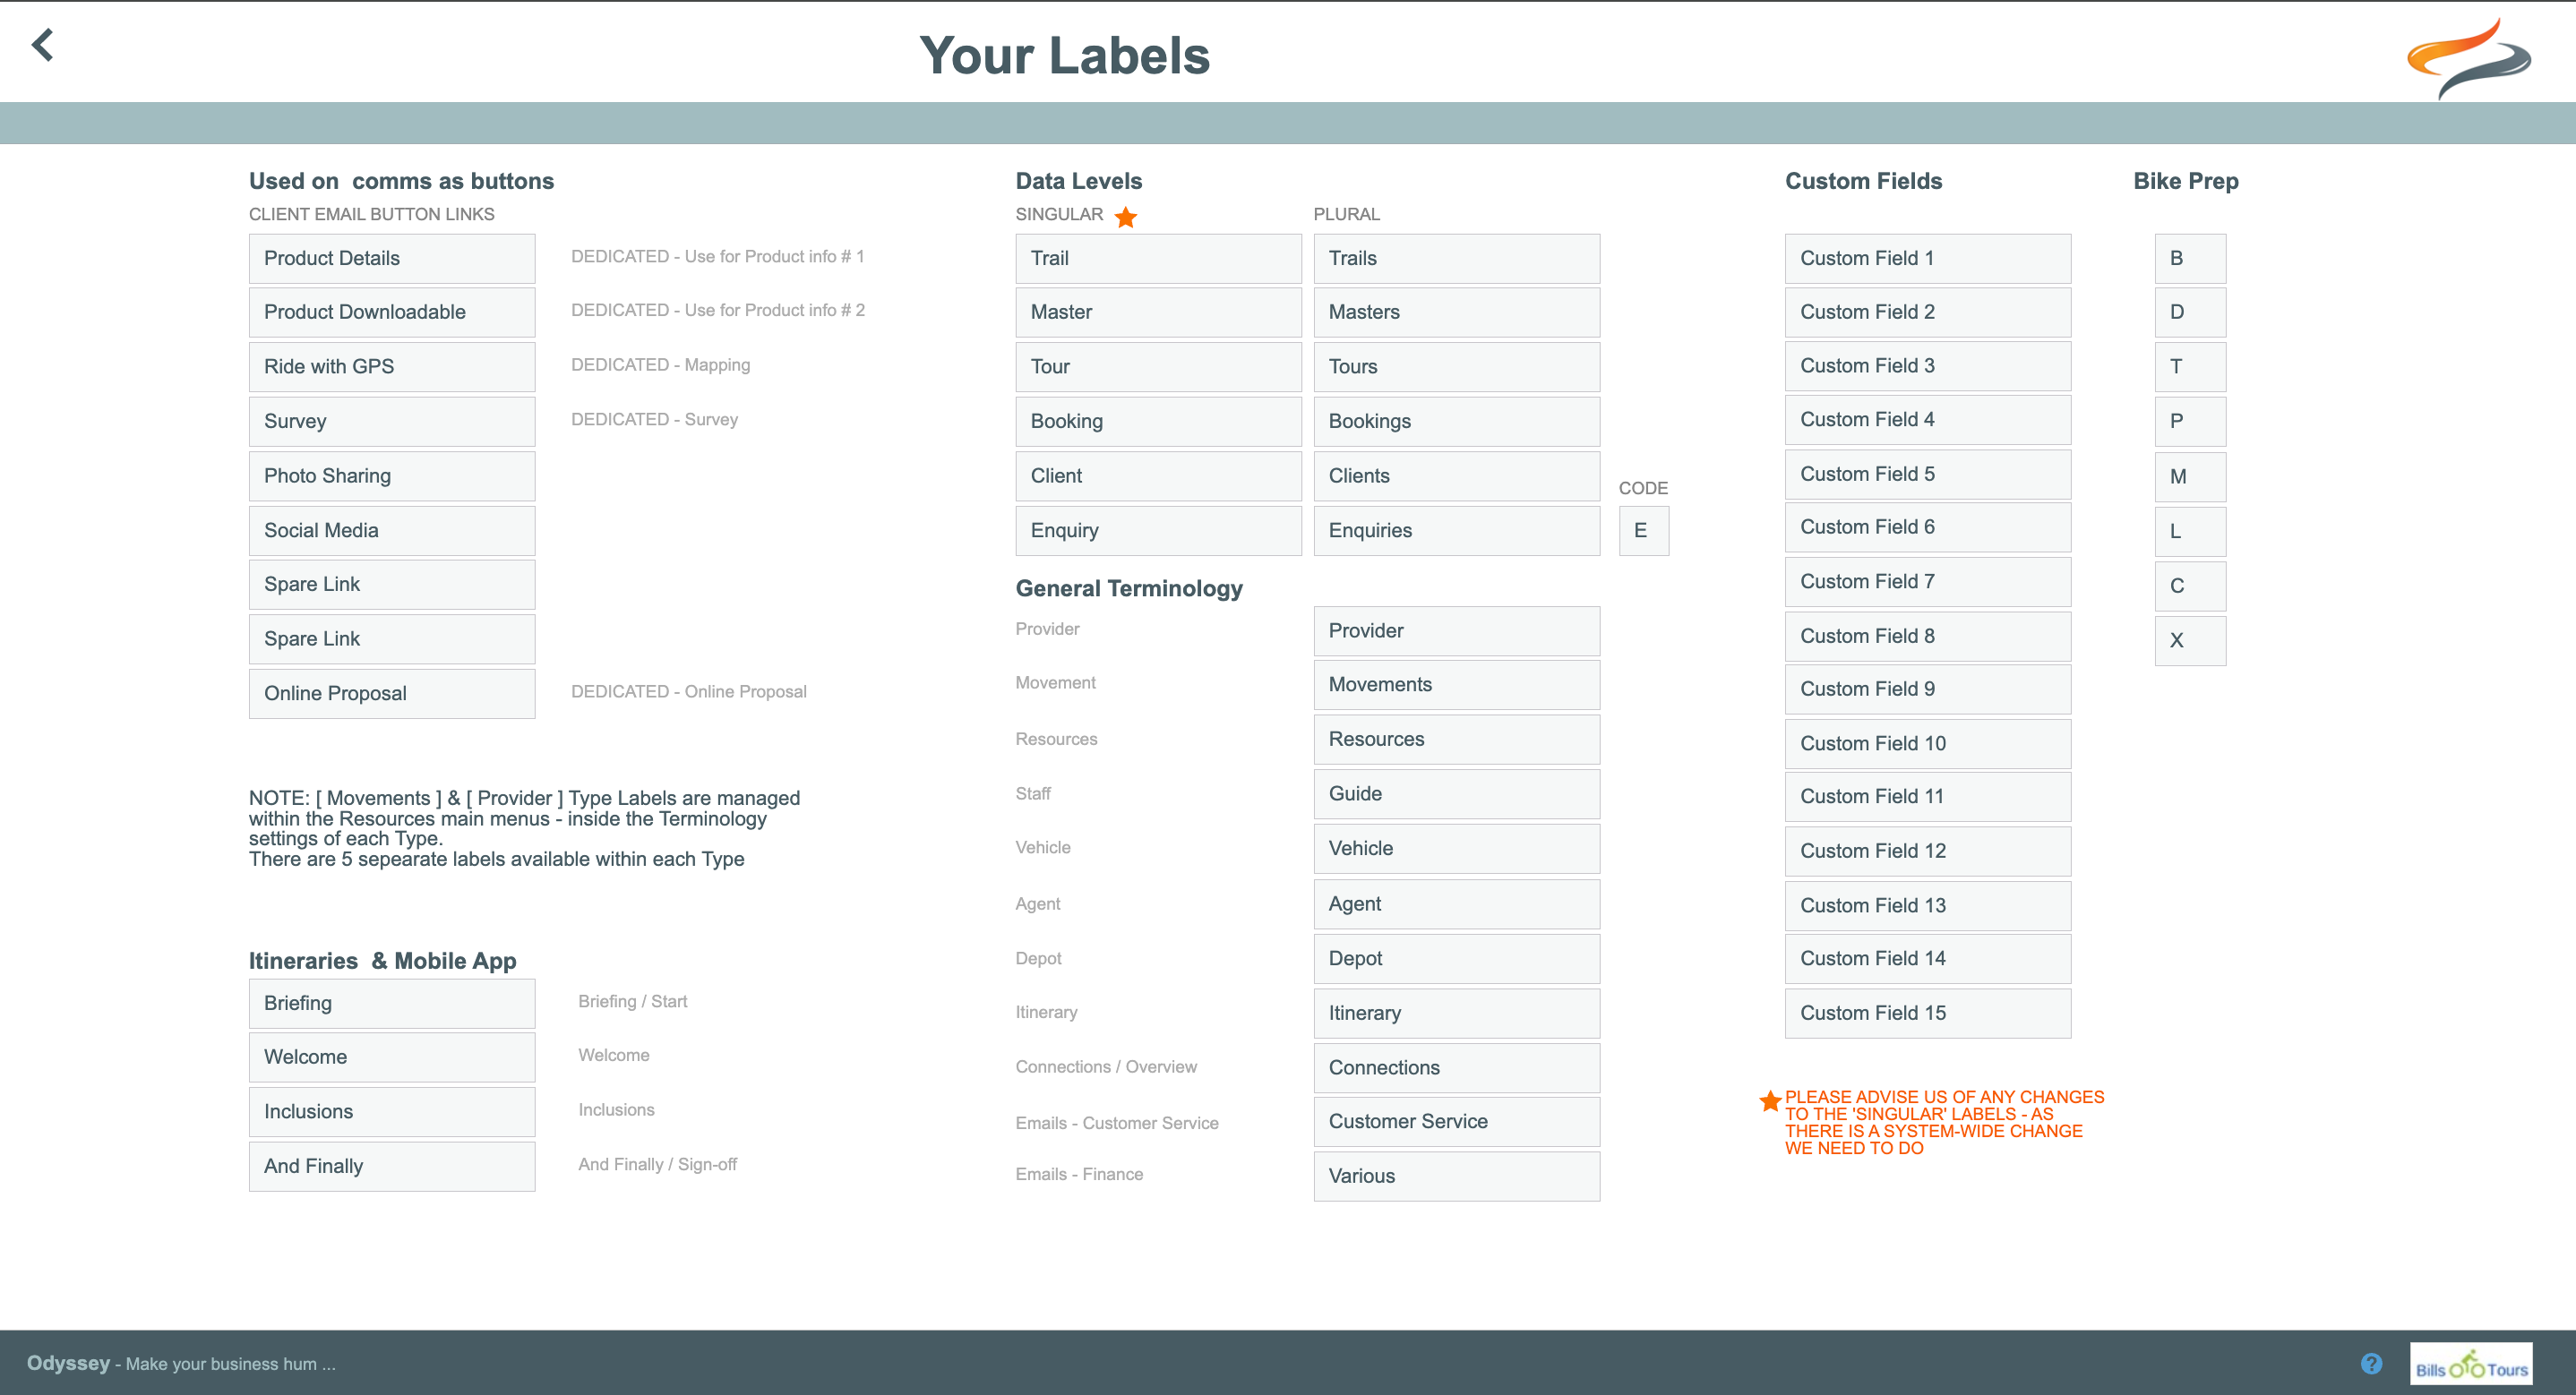Click the orange star beside the warning note
Image resolution: width=2576 pixels, height=1395 pixels.
(x=1769, y=1100)
